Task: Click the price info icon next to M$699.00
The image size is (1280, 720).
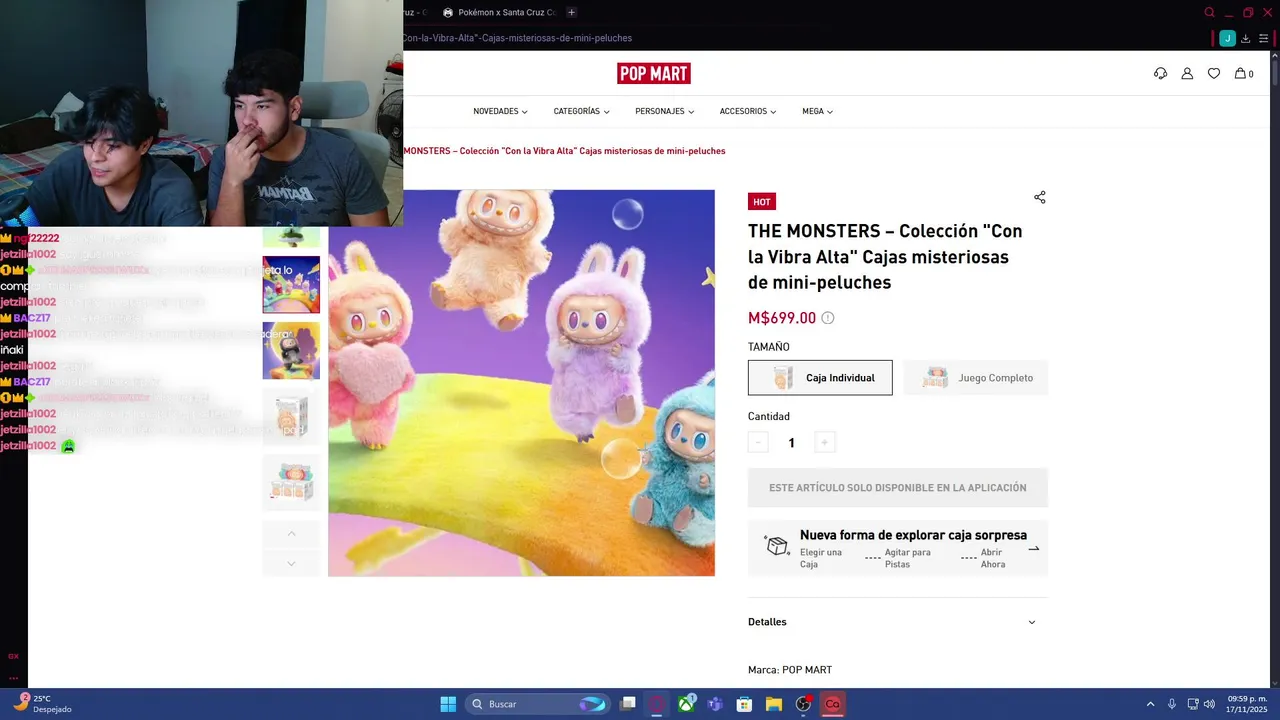Action: (x=828, y=318)
